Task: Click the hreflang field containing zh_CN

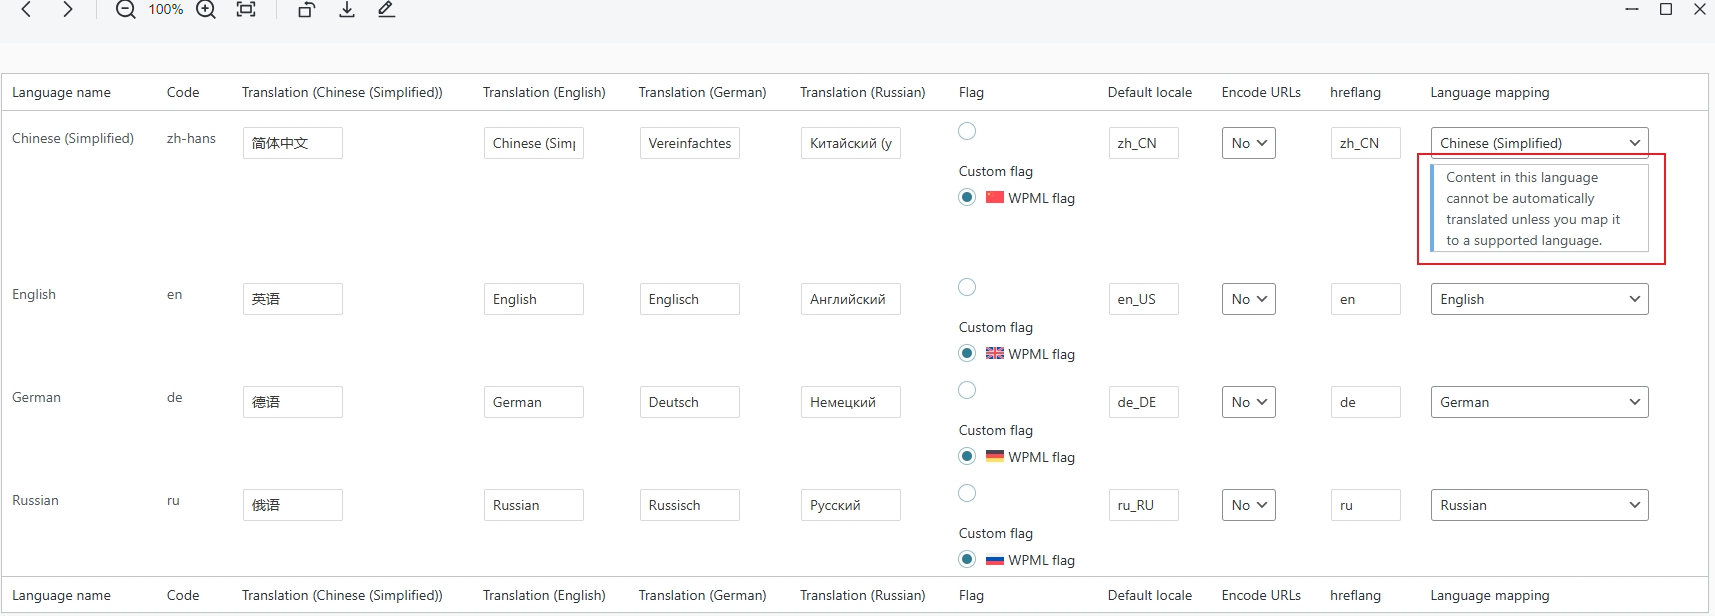Action: point(1365,143)
